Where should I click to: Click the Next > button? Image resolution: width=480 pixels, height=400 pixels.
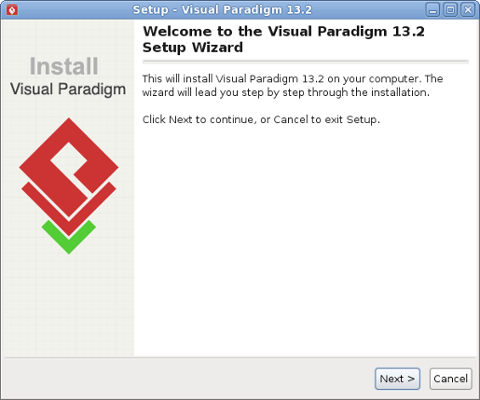[x=397, y=379]
